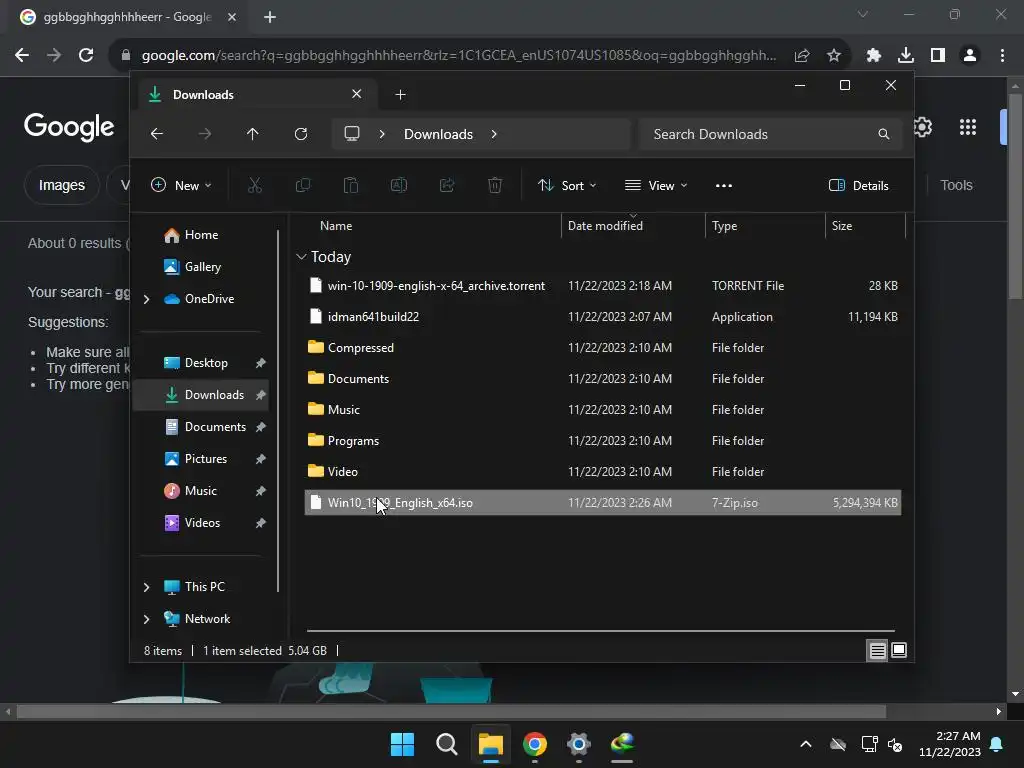Open a new Chrome tab
Image resolution: width=1024 pixels, height=768 pixels.
point(270,17)
